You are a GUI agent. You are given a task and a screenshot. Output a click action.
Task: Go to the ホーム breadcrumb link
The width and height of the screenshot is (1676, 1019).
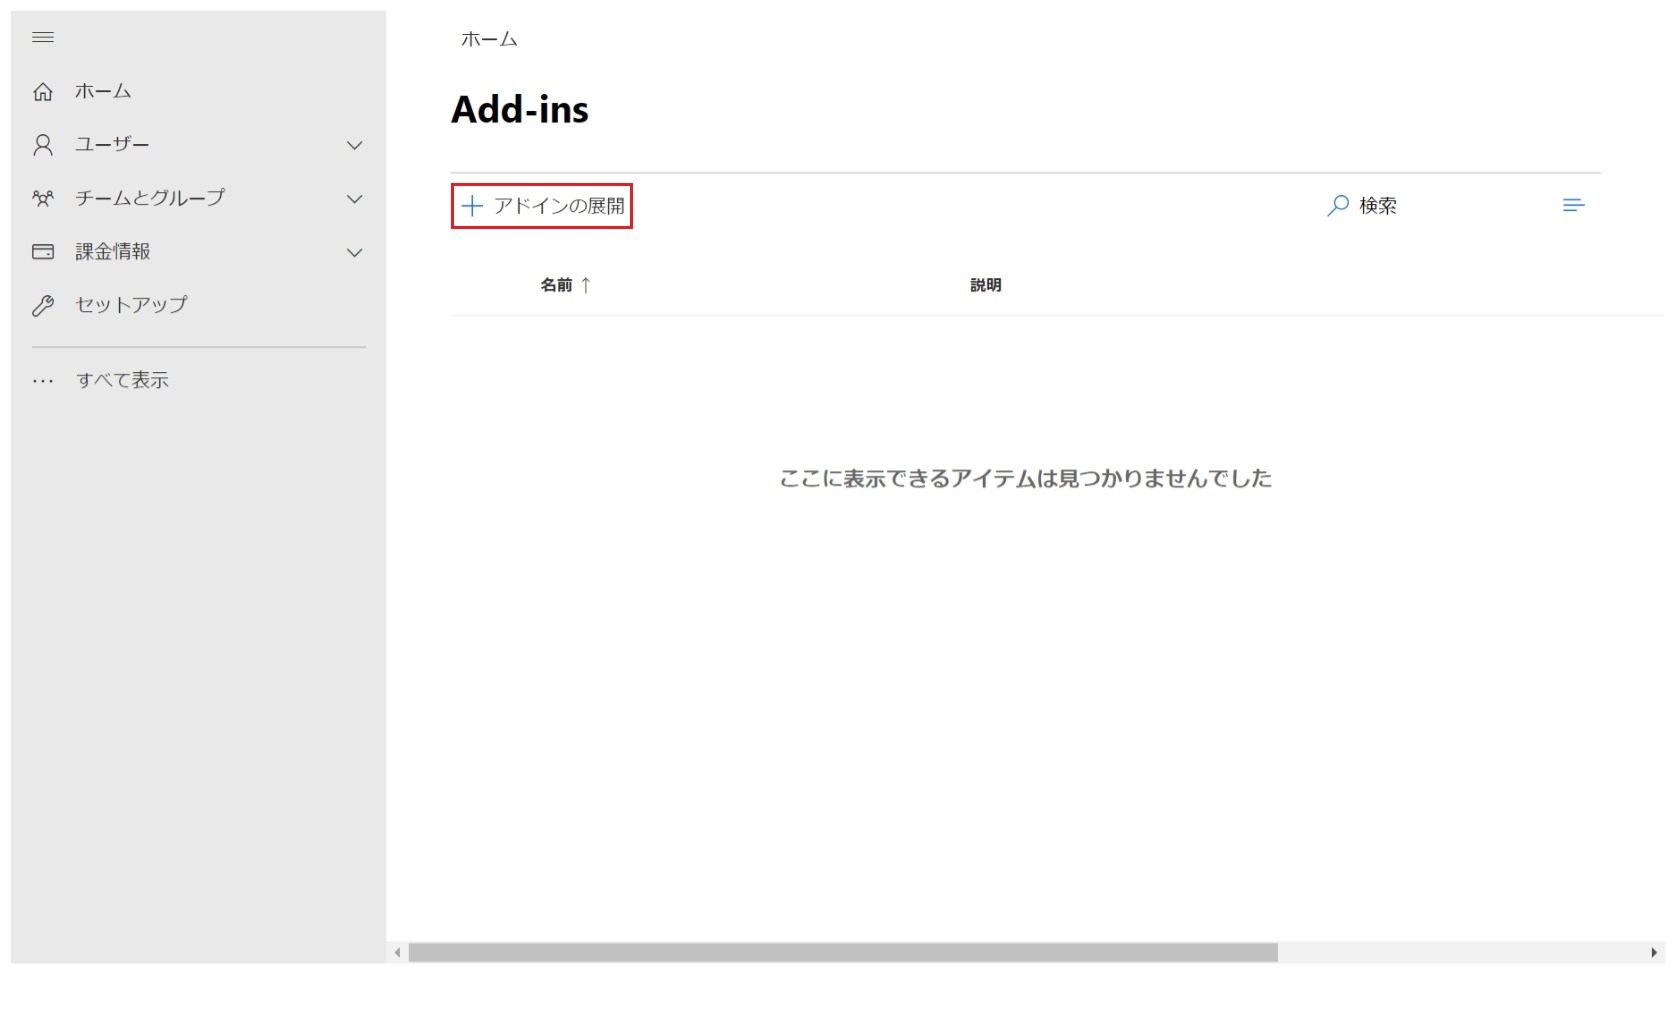click(489, 39)
